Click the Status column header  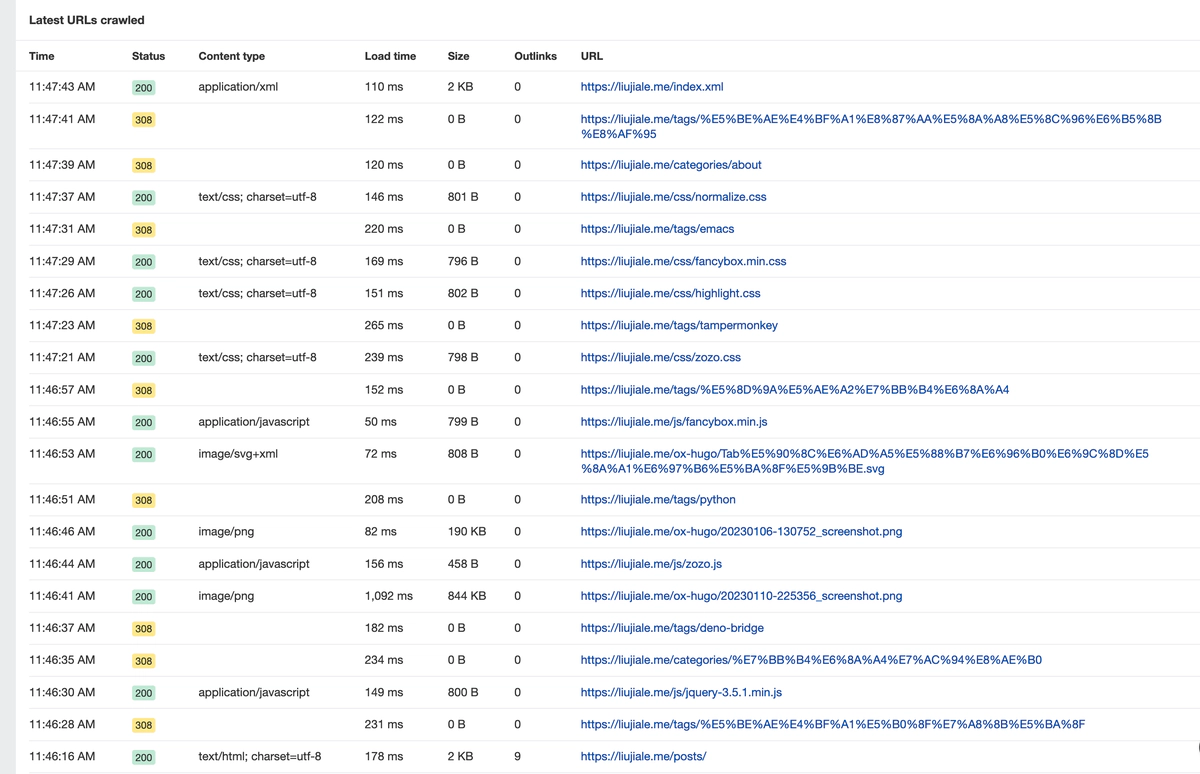coord(148,56)
